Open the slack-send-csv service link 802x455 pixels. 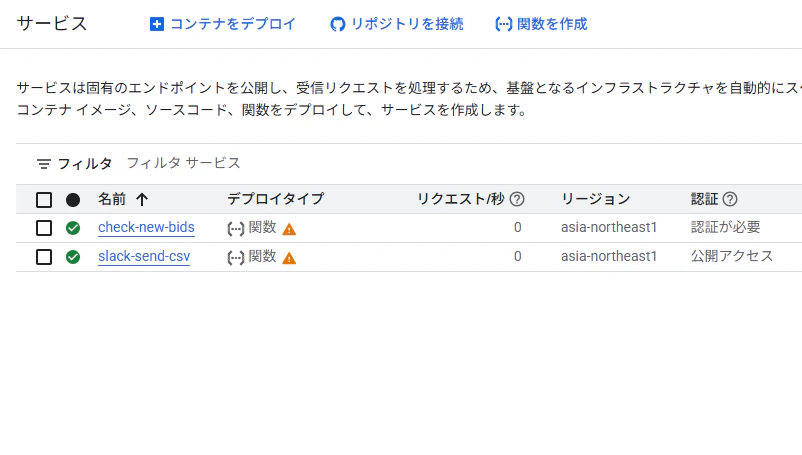(x=144, y=257)
